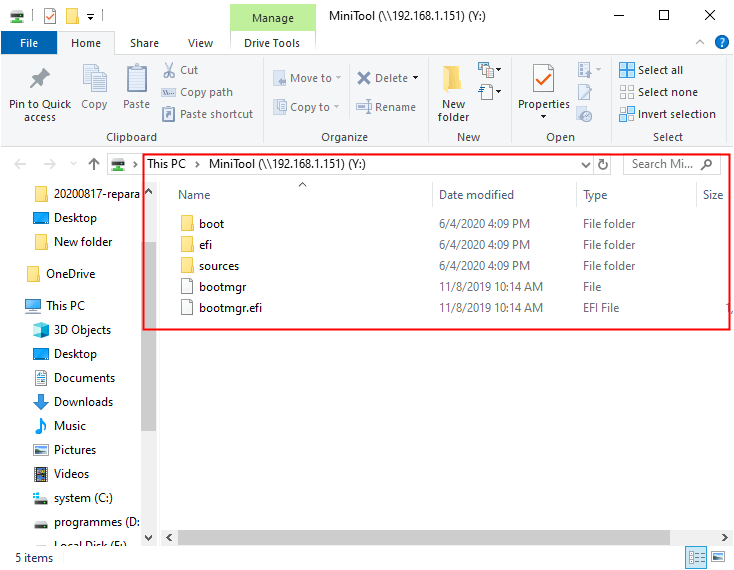The width and height of the screenshot is (734, 570).
Task: Click New folder icon in Quick Access Toolbar
Action: pyautogui.click(x=72, y=16)
